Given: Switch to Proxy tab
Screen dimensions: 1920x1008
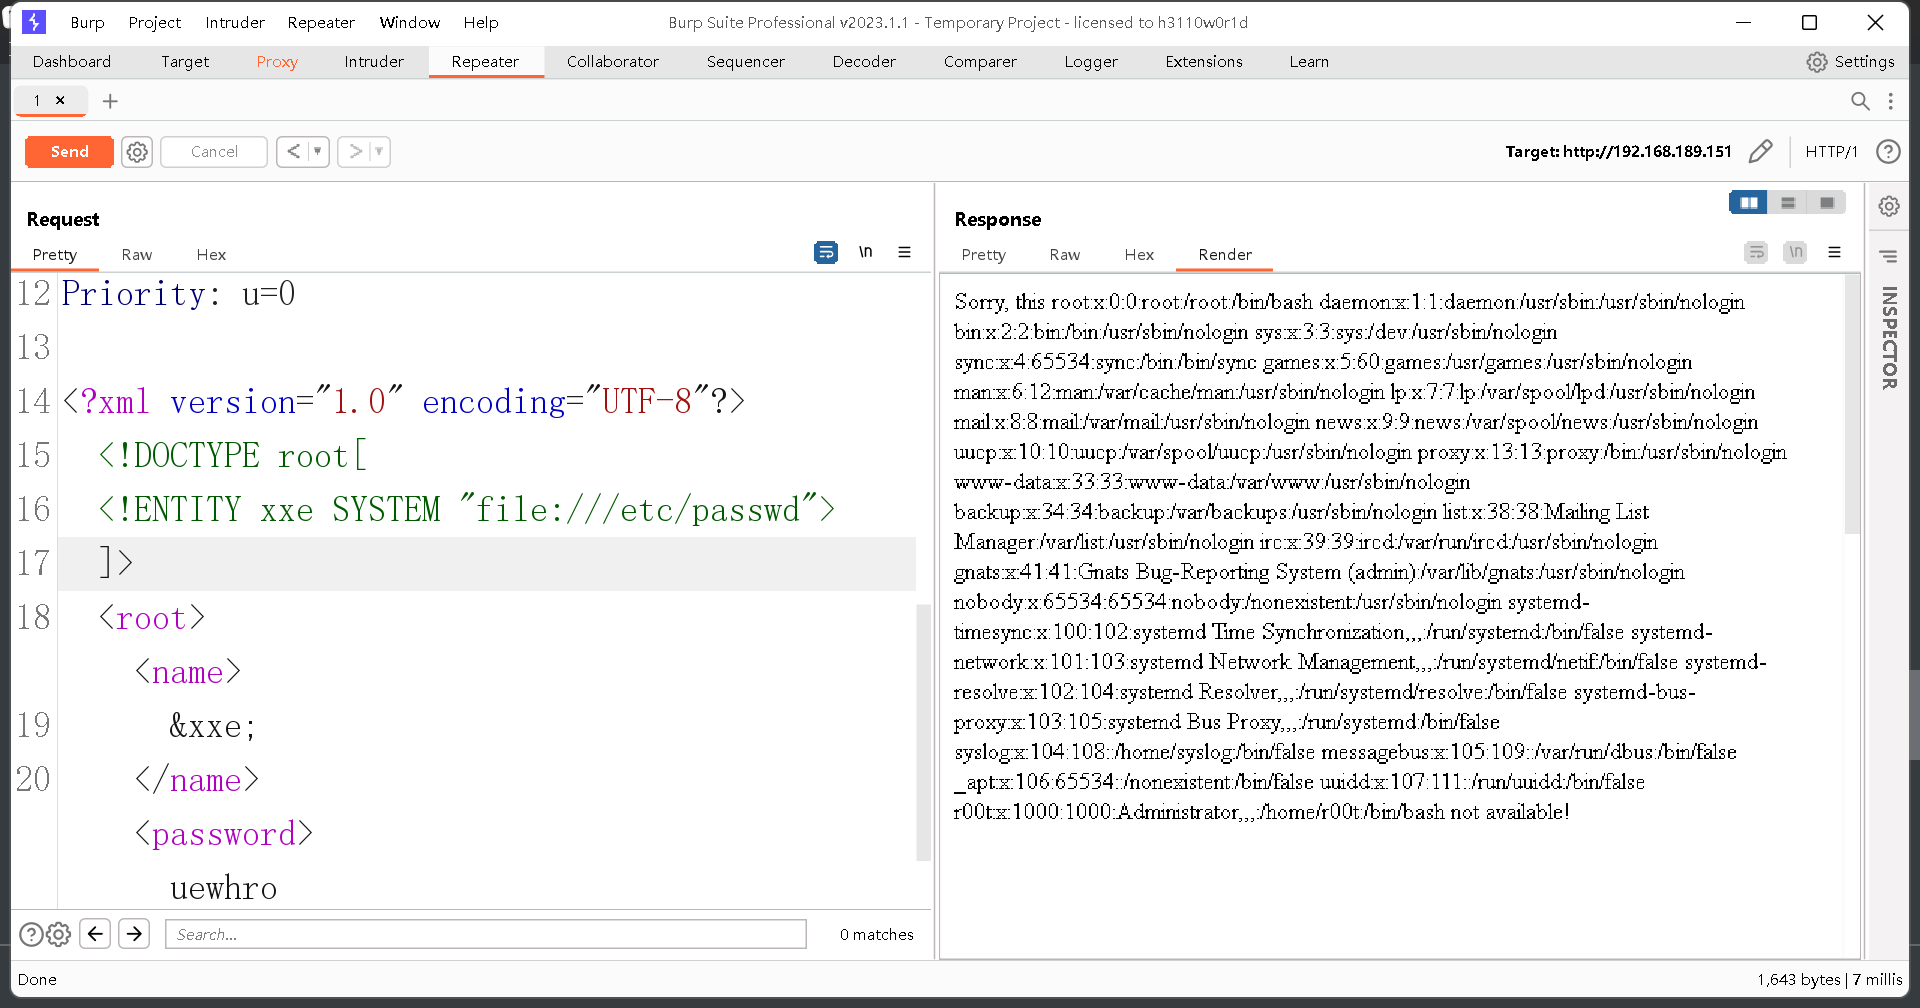Looking at the screenshot, I should point(277,62).
